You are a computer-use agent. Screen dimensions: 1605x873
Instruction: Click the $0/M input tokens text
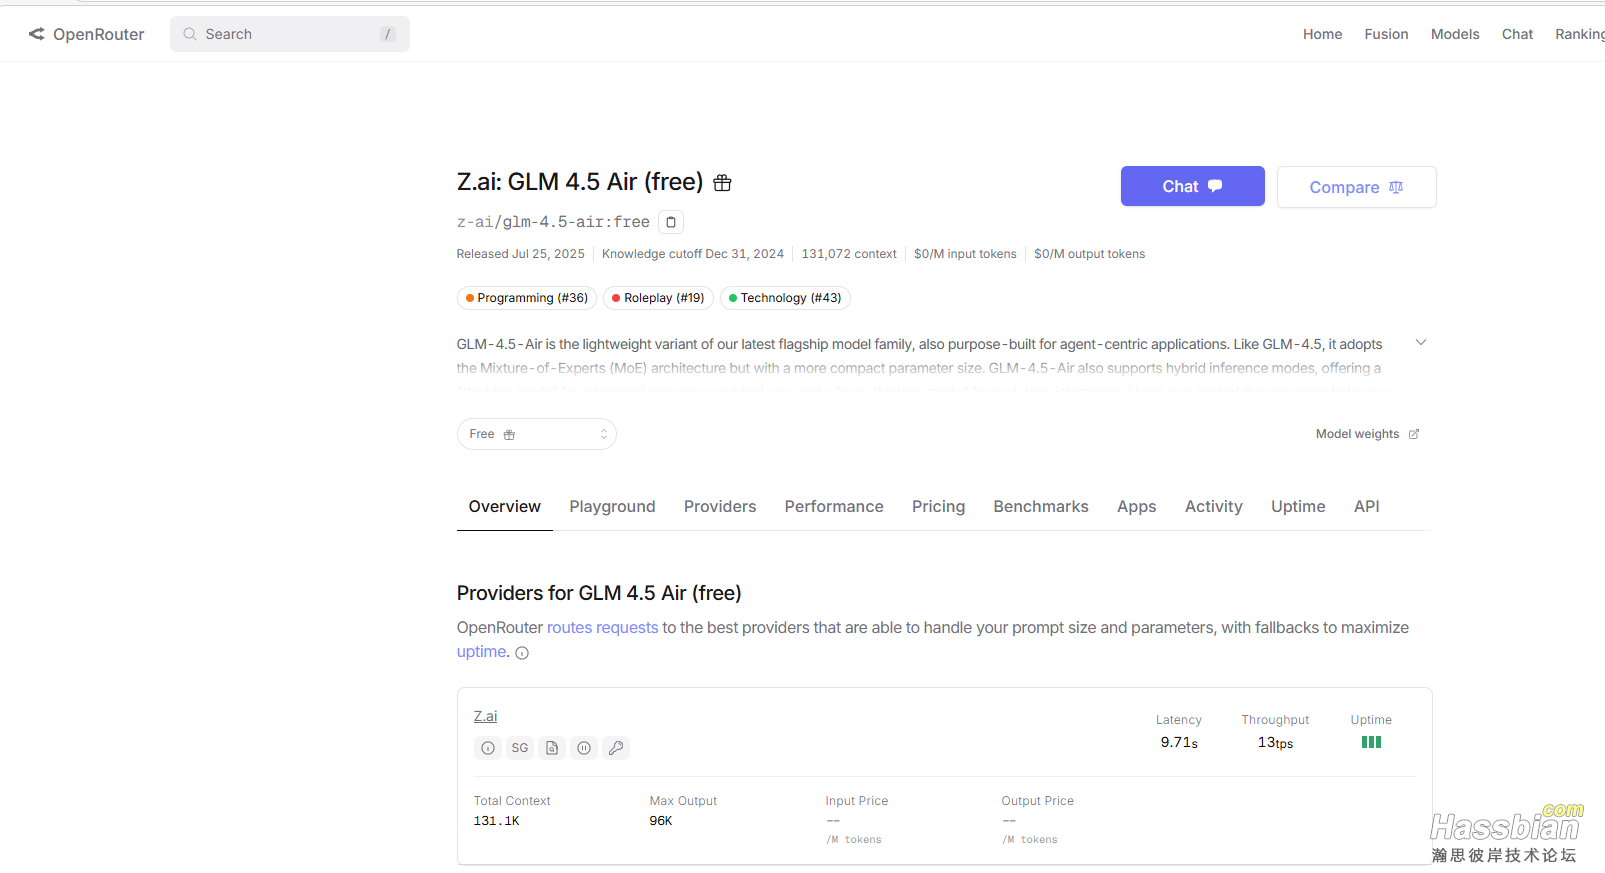[965, 254]
